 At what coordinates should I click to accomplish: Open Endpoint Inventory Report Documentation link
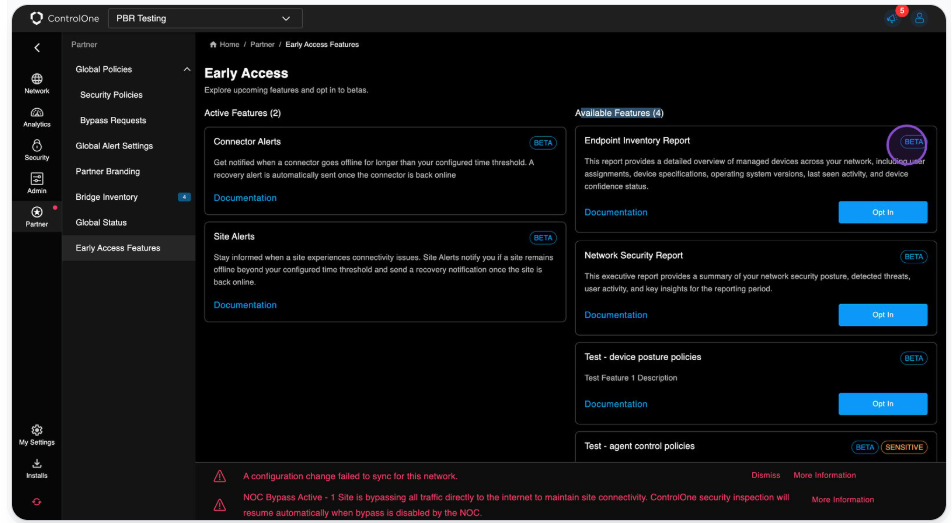click(616, 213)
